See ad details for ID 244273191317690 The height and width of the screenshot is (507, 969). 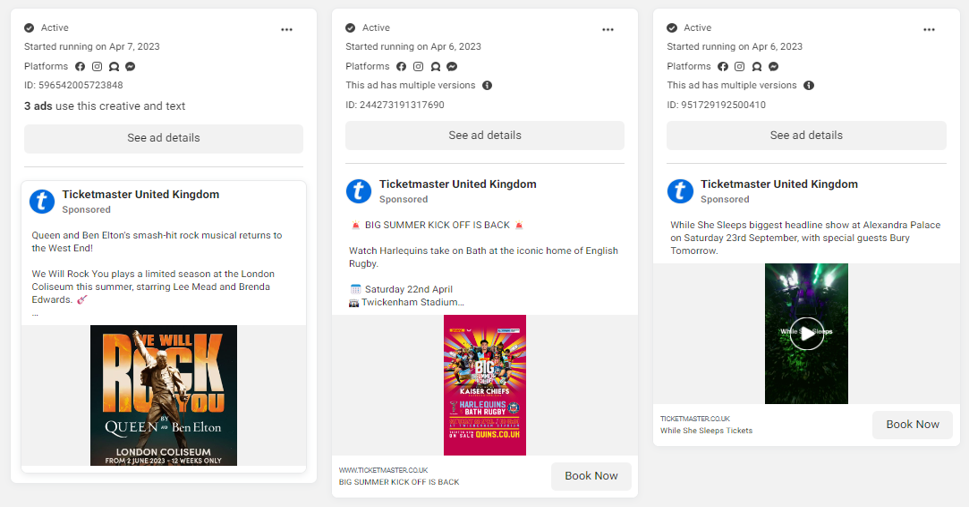[485, 135]
